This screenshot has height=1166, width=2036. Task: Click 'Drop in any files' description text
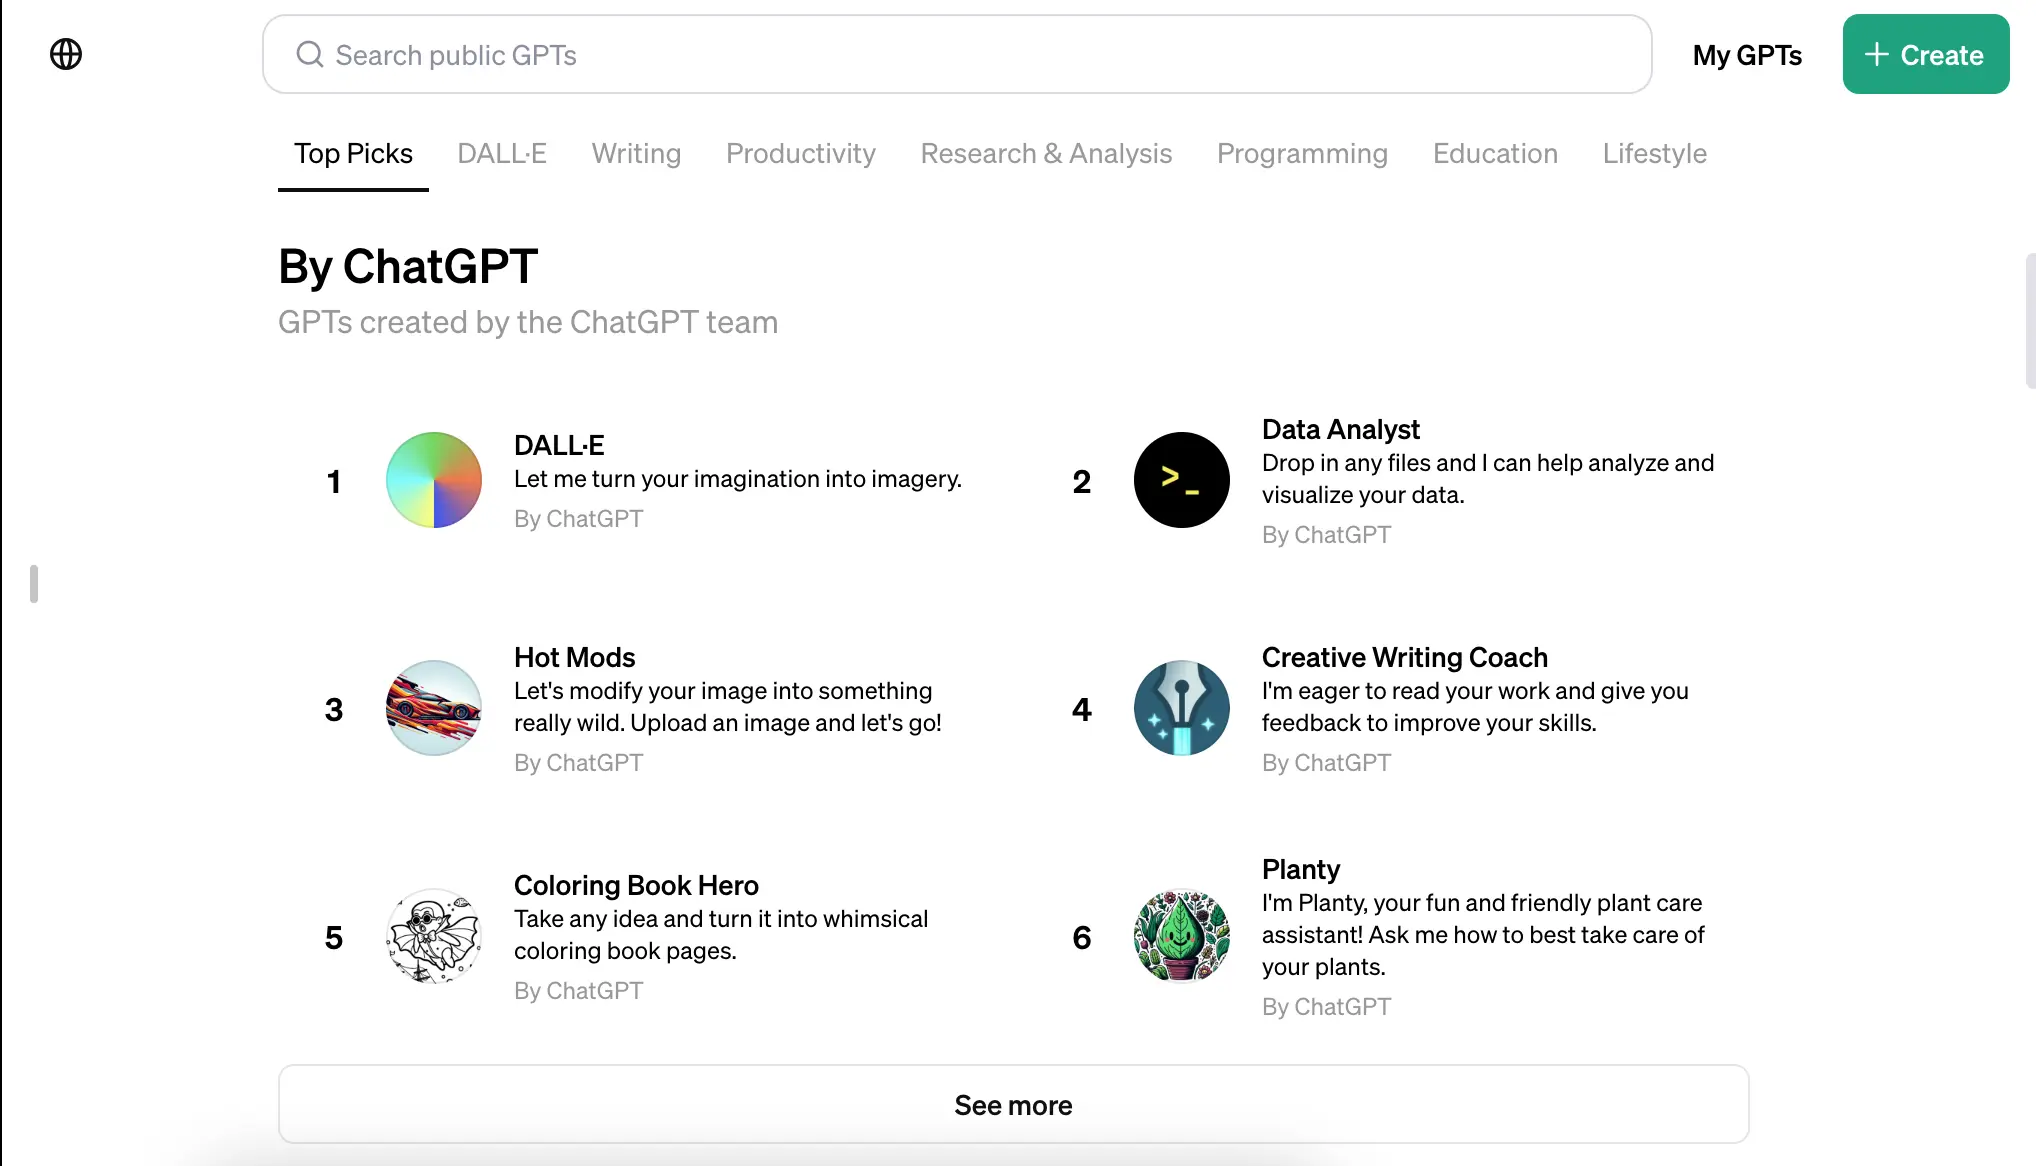pyautogui.click(x=1488, y=479)
